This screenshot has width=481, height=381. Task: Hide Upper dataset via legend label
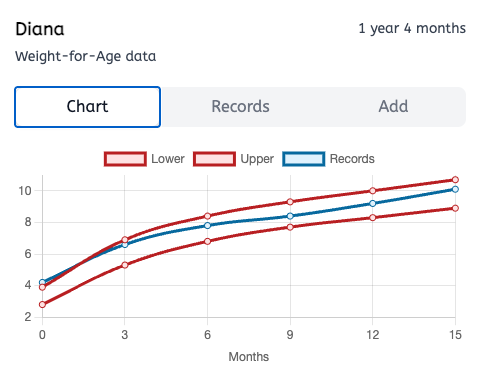pos(257,159)
